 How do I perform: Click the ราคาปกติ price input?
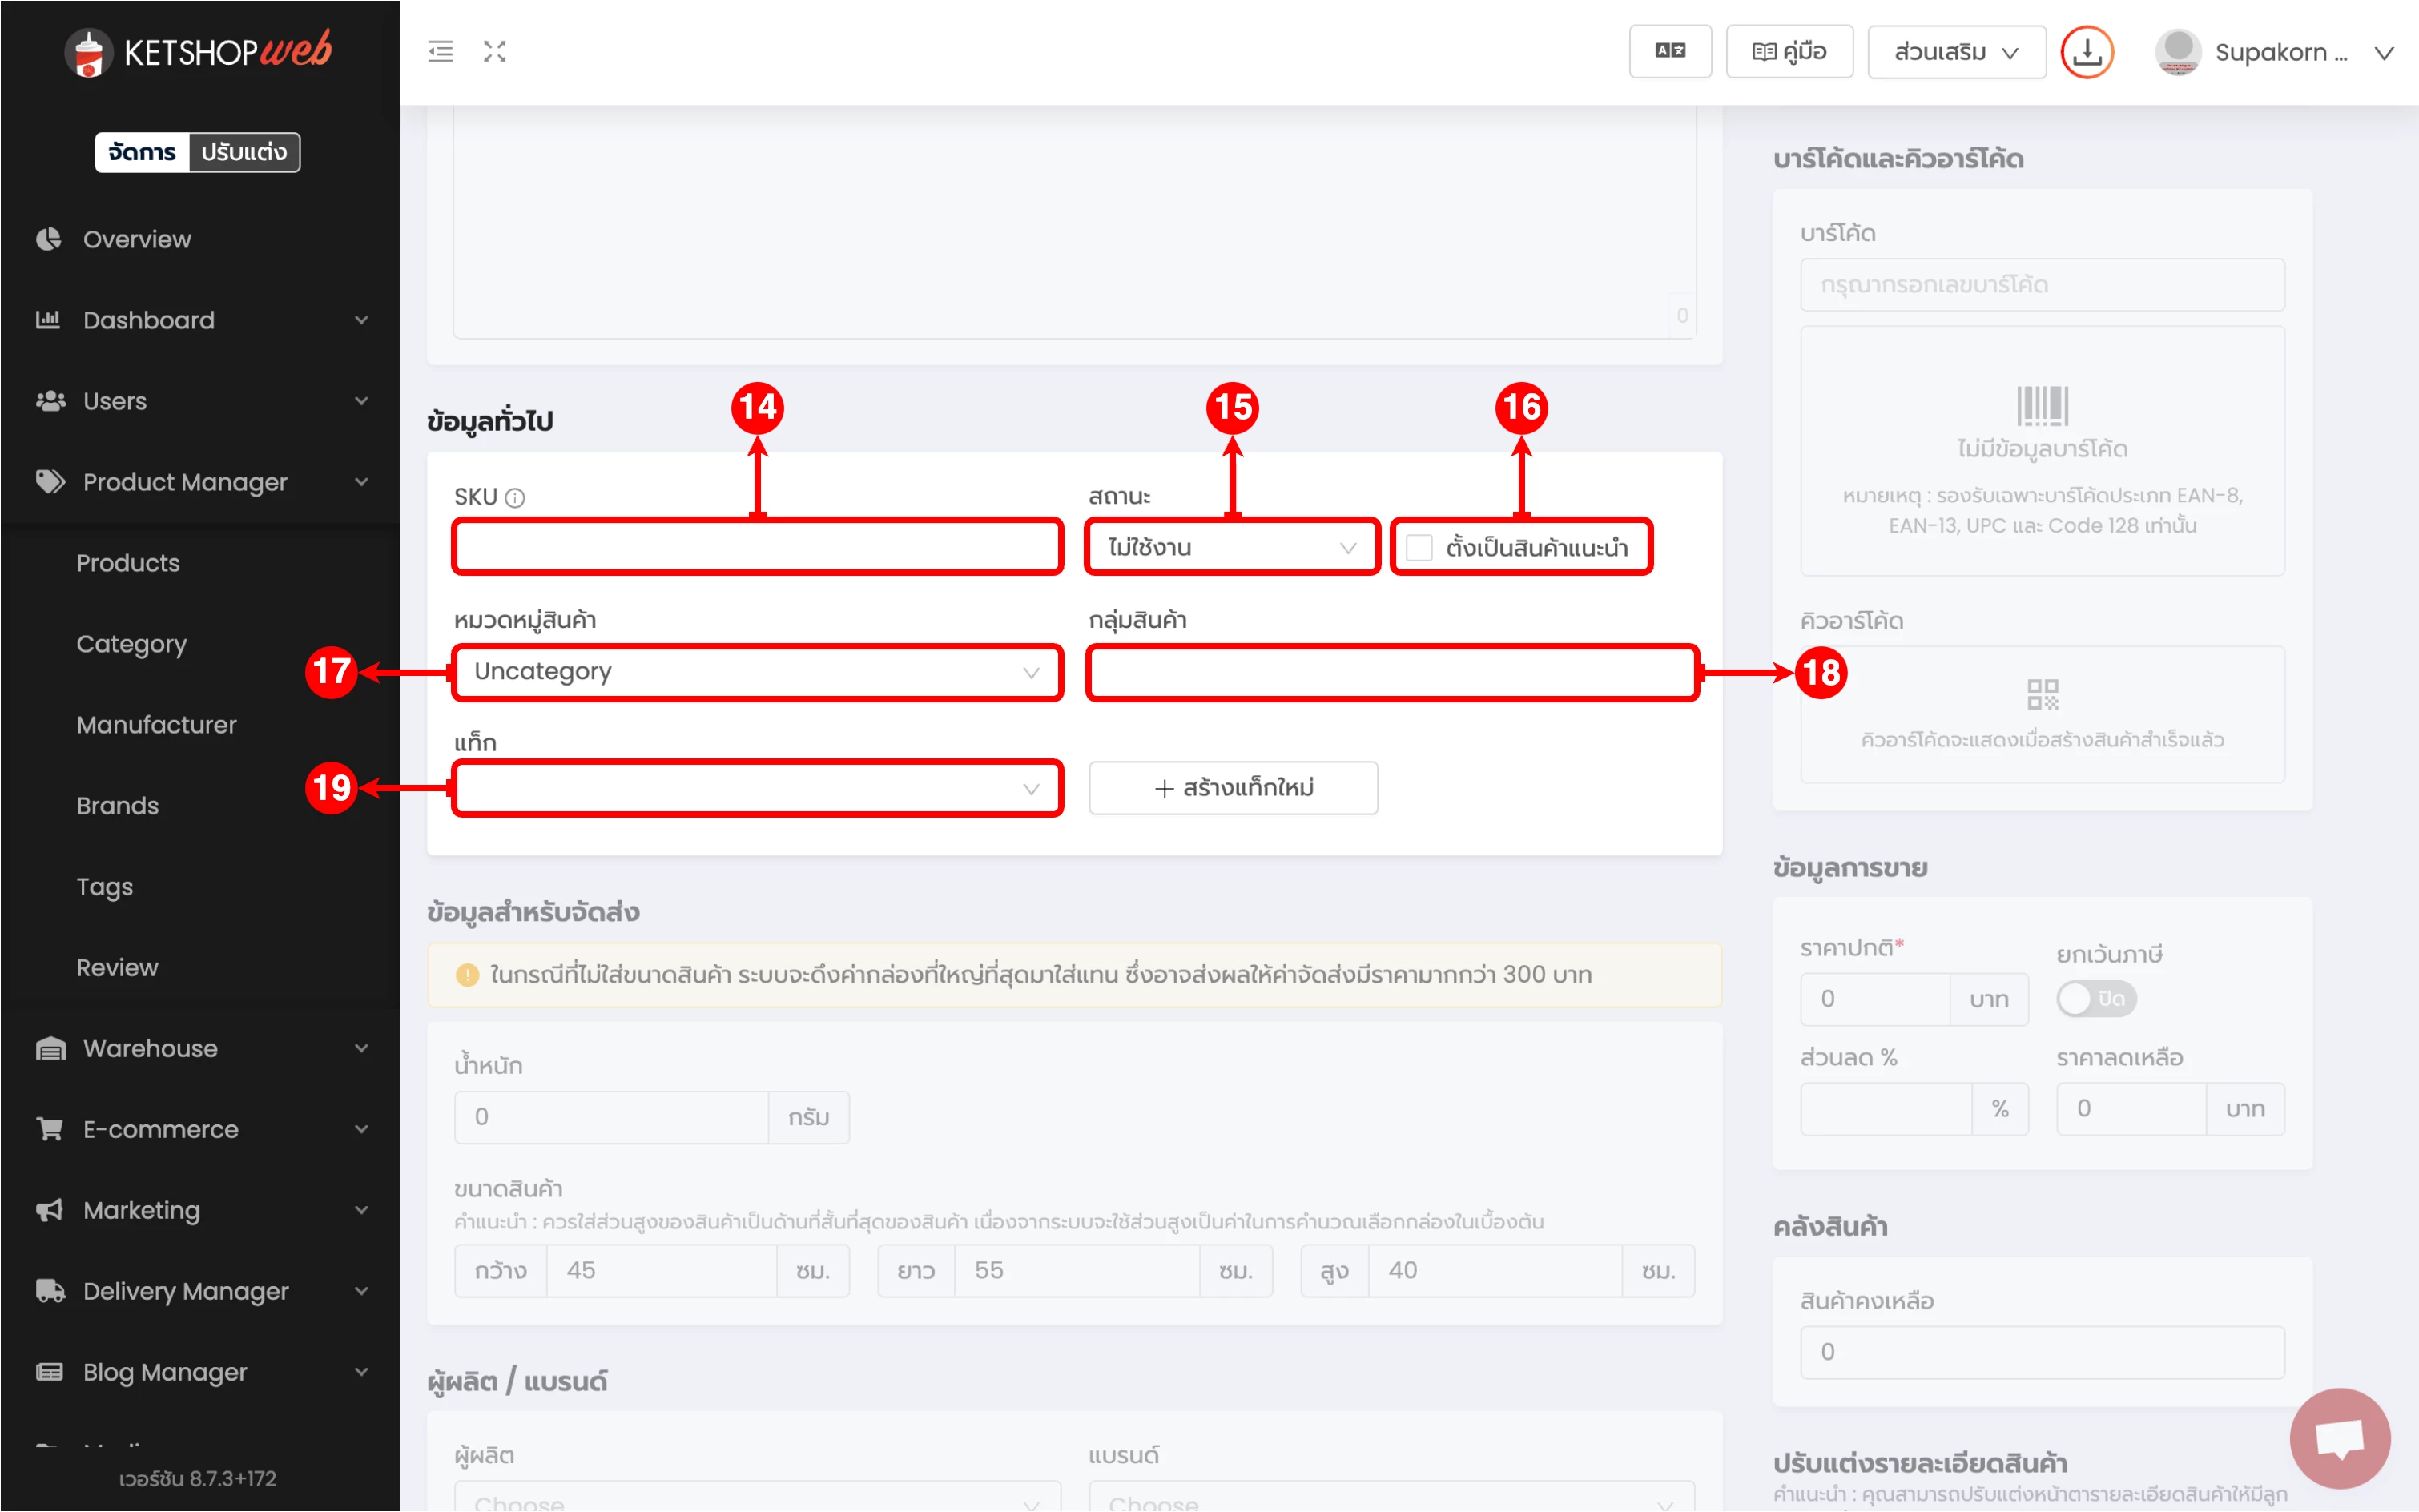click(1875, 999)
